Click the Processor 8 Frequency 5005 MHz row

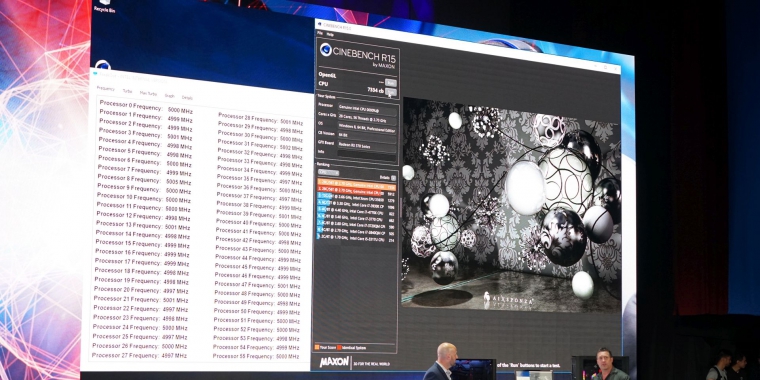(x=144, y=180)
